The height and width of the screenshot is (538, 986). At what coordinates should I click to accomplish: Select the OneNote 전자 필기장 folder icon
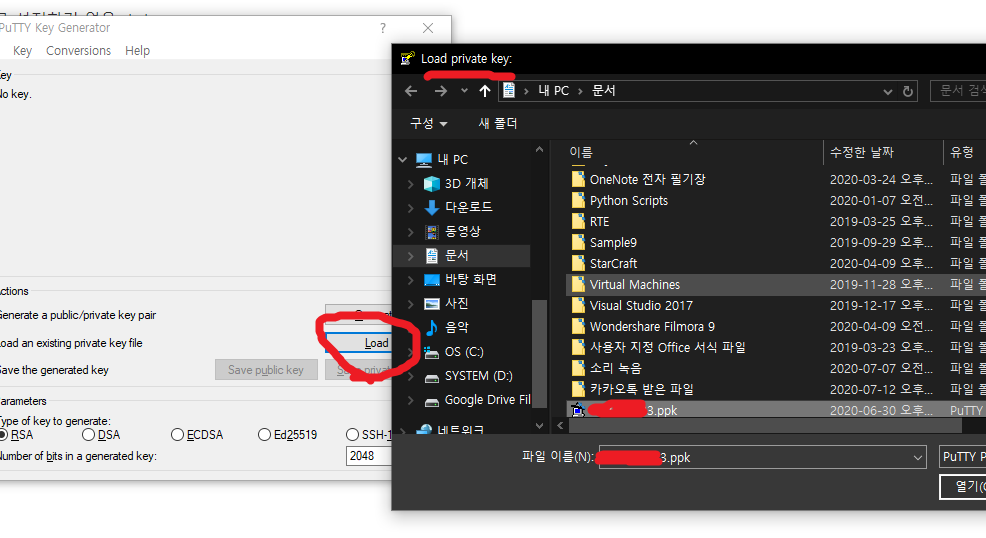coord(578,180)
